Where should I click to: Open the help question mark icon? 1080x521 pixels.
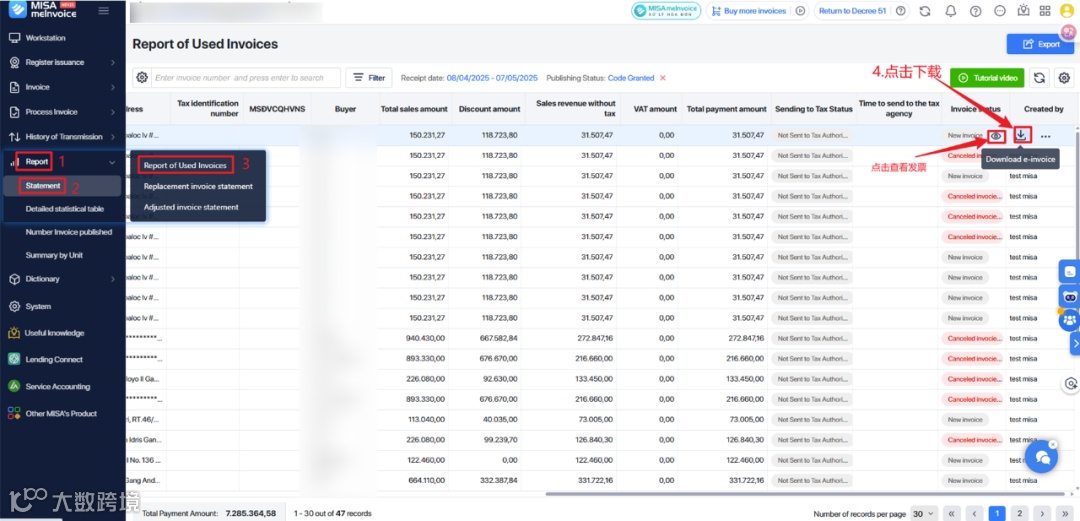point(975,11)
